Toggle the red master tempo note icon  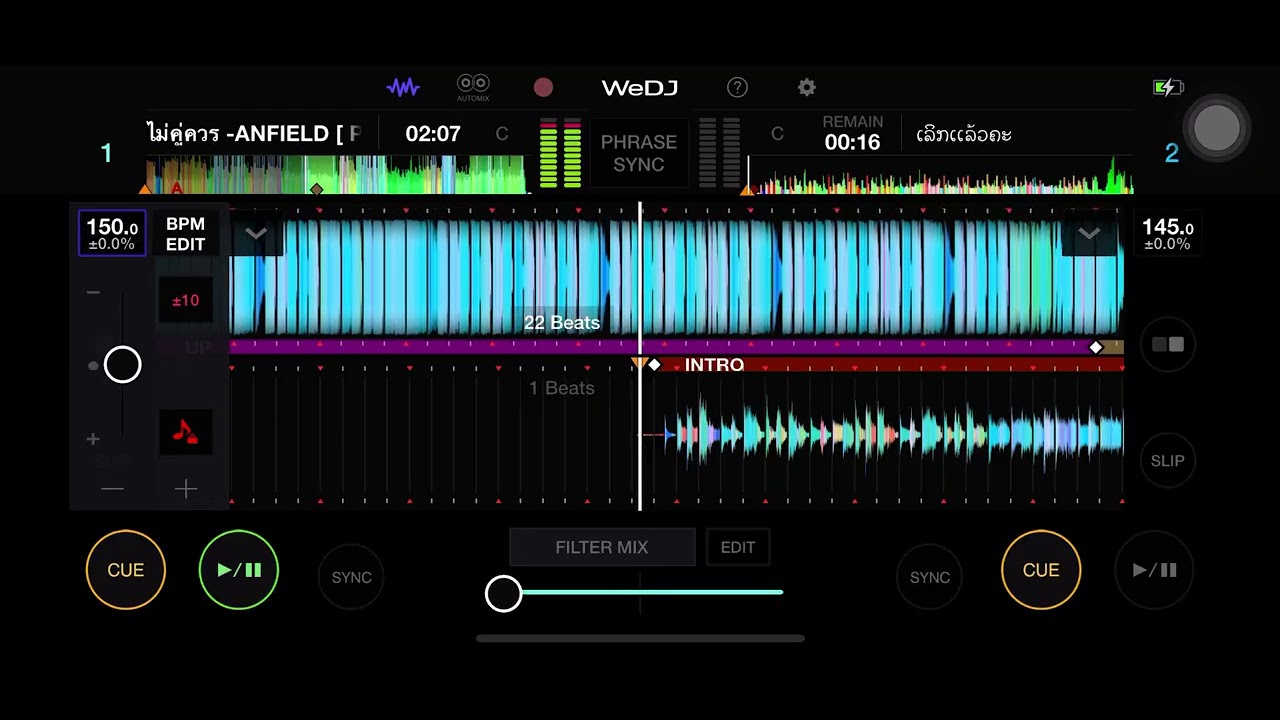[x=185, y=432]
